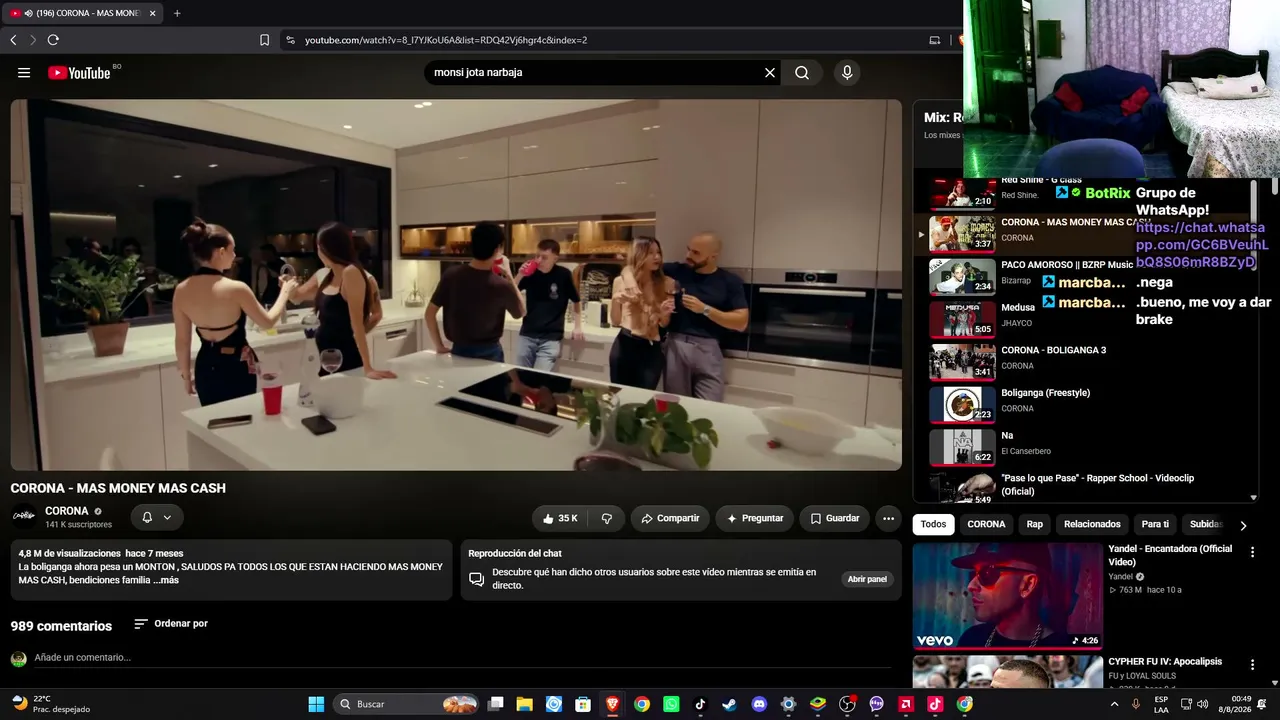This screenshot has height=720, width=1280.
Task: Open the 'Ordenar por' sort menu
Action: click(171, 624)
